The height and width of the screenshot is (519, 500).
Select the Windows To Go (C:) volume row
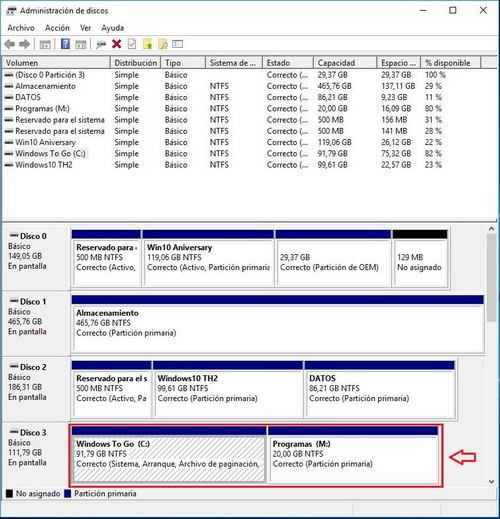242,154
